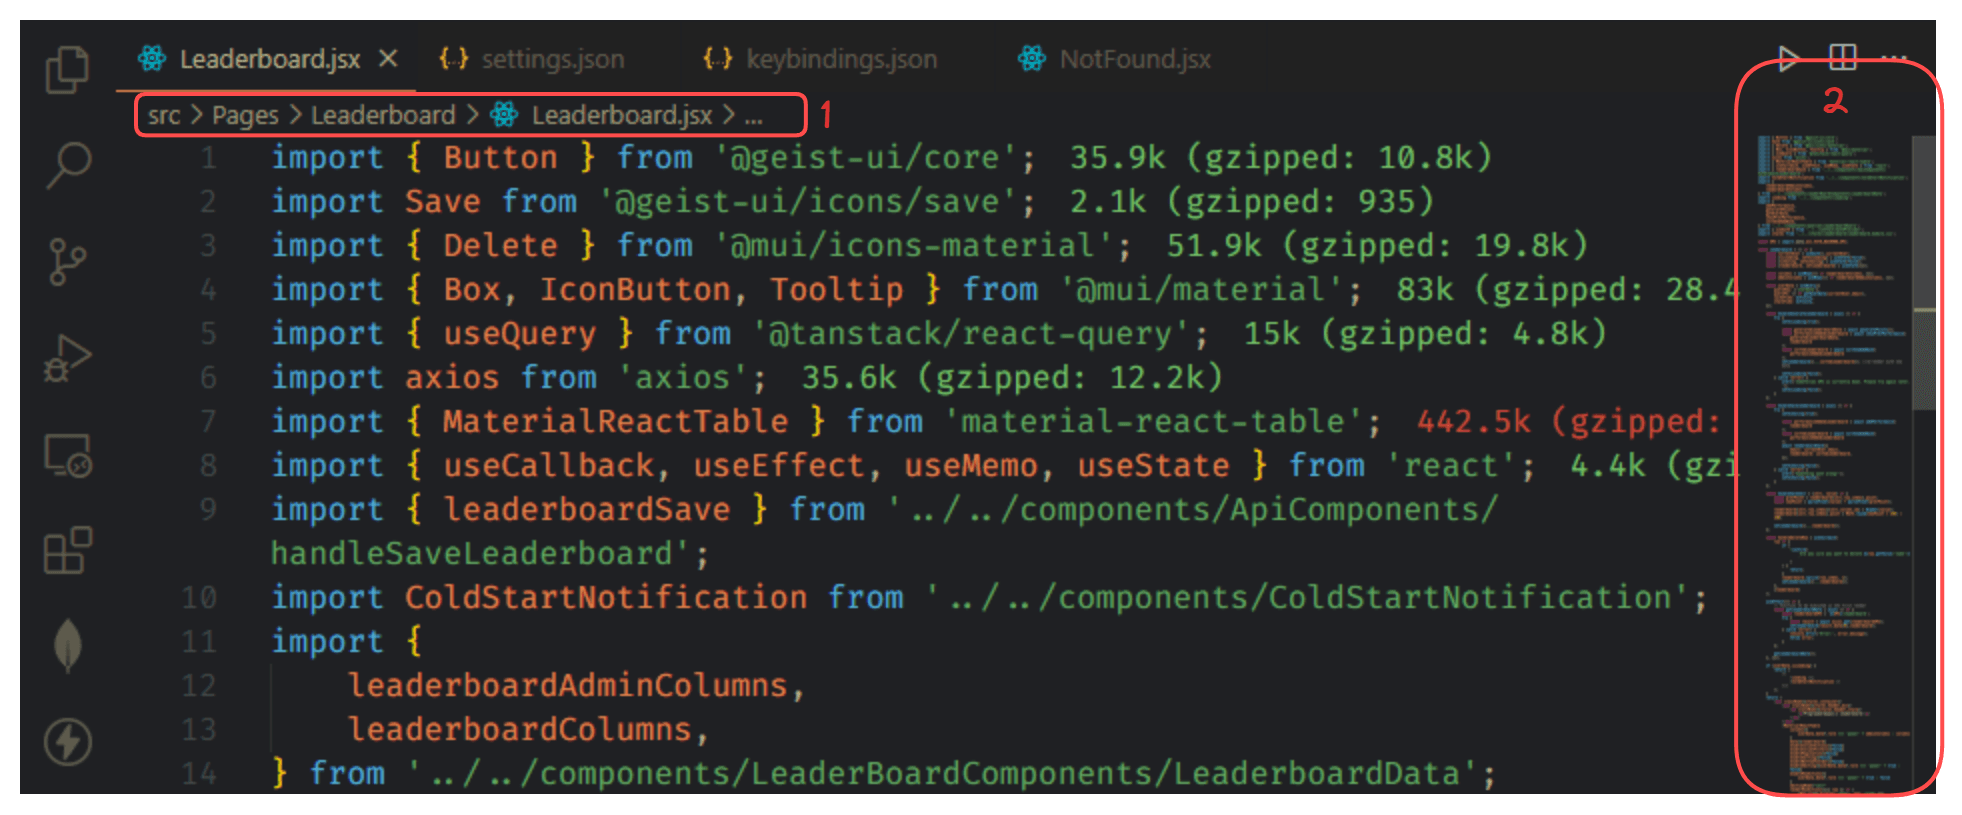
Task: Close the Leaderboard.jsx tab
Action: (x=388, y=59)
